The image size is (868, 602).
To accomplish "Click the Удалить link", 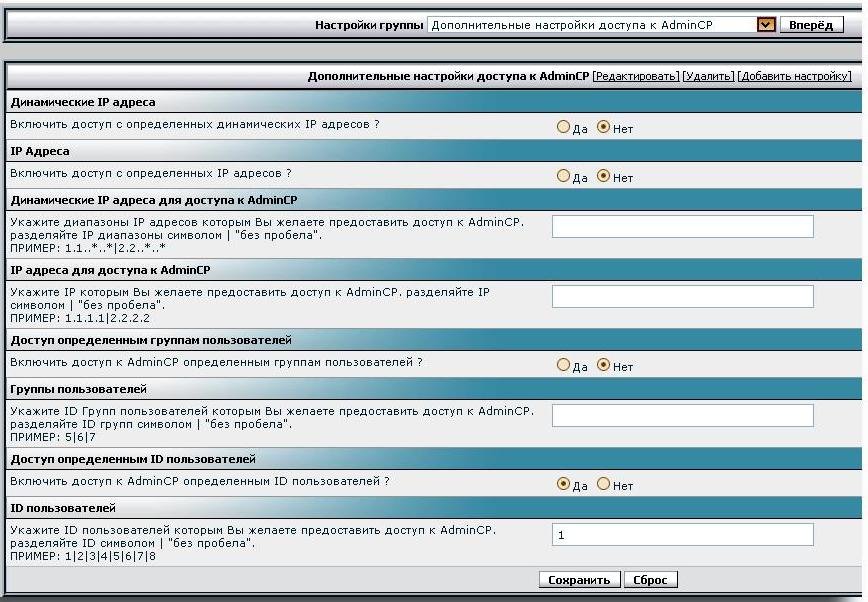I will (708, 76).
